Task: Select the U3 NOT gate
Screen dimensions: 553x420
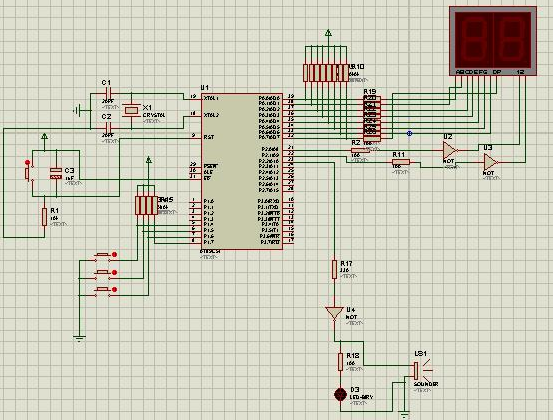Action: tap(491, 162)
